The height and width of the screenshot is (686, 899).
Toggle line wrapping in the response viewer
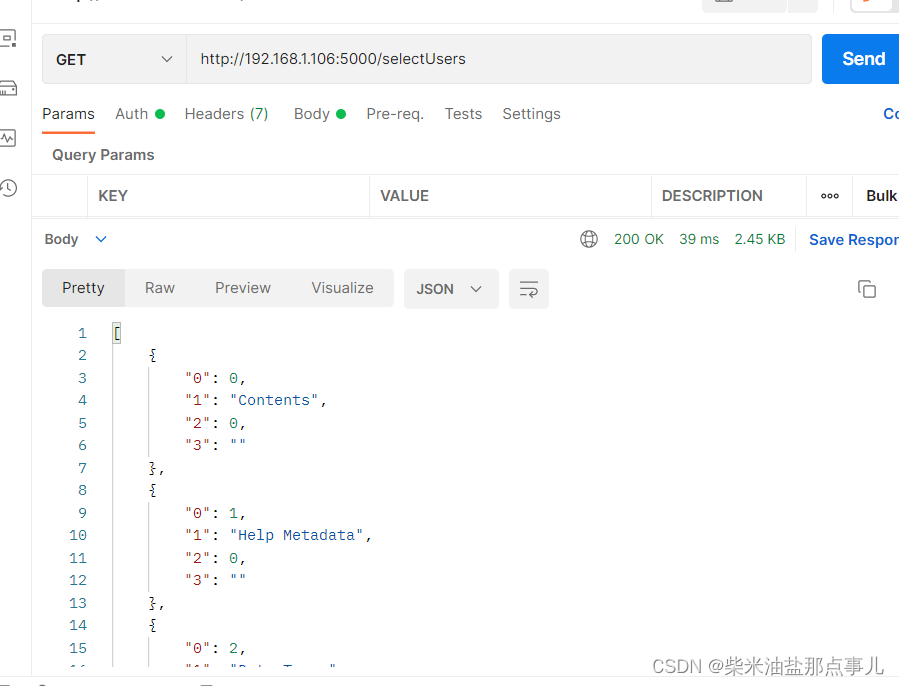click(x=528, y=288)
